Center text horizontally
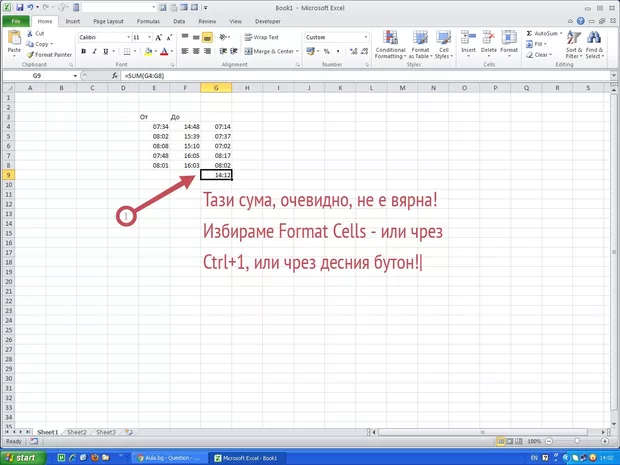Screen dimensions: 620x465 [x=196, y=51]
